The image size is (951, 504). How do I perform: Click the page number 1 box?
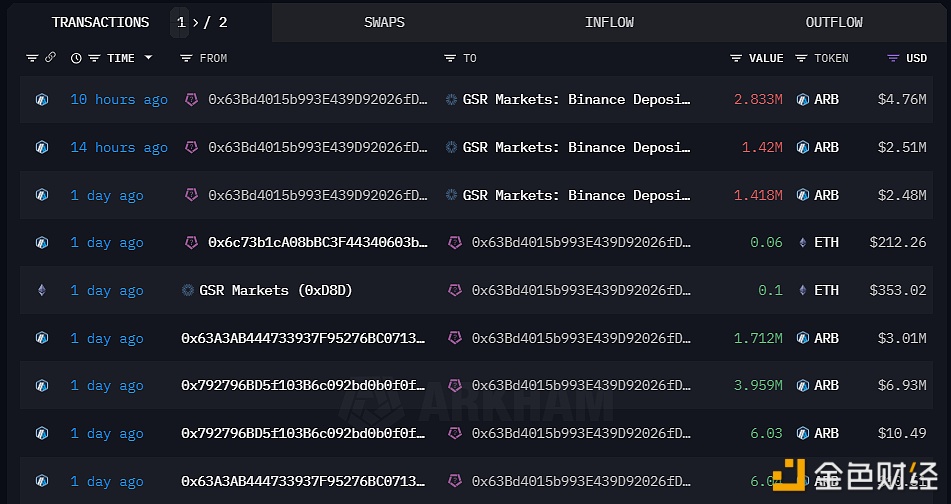[x=180, y=22]
